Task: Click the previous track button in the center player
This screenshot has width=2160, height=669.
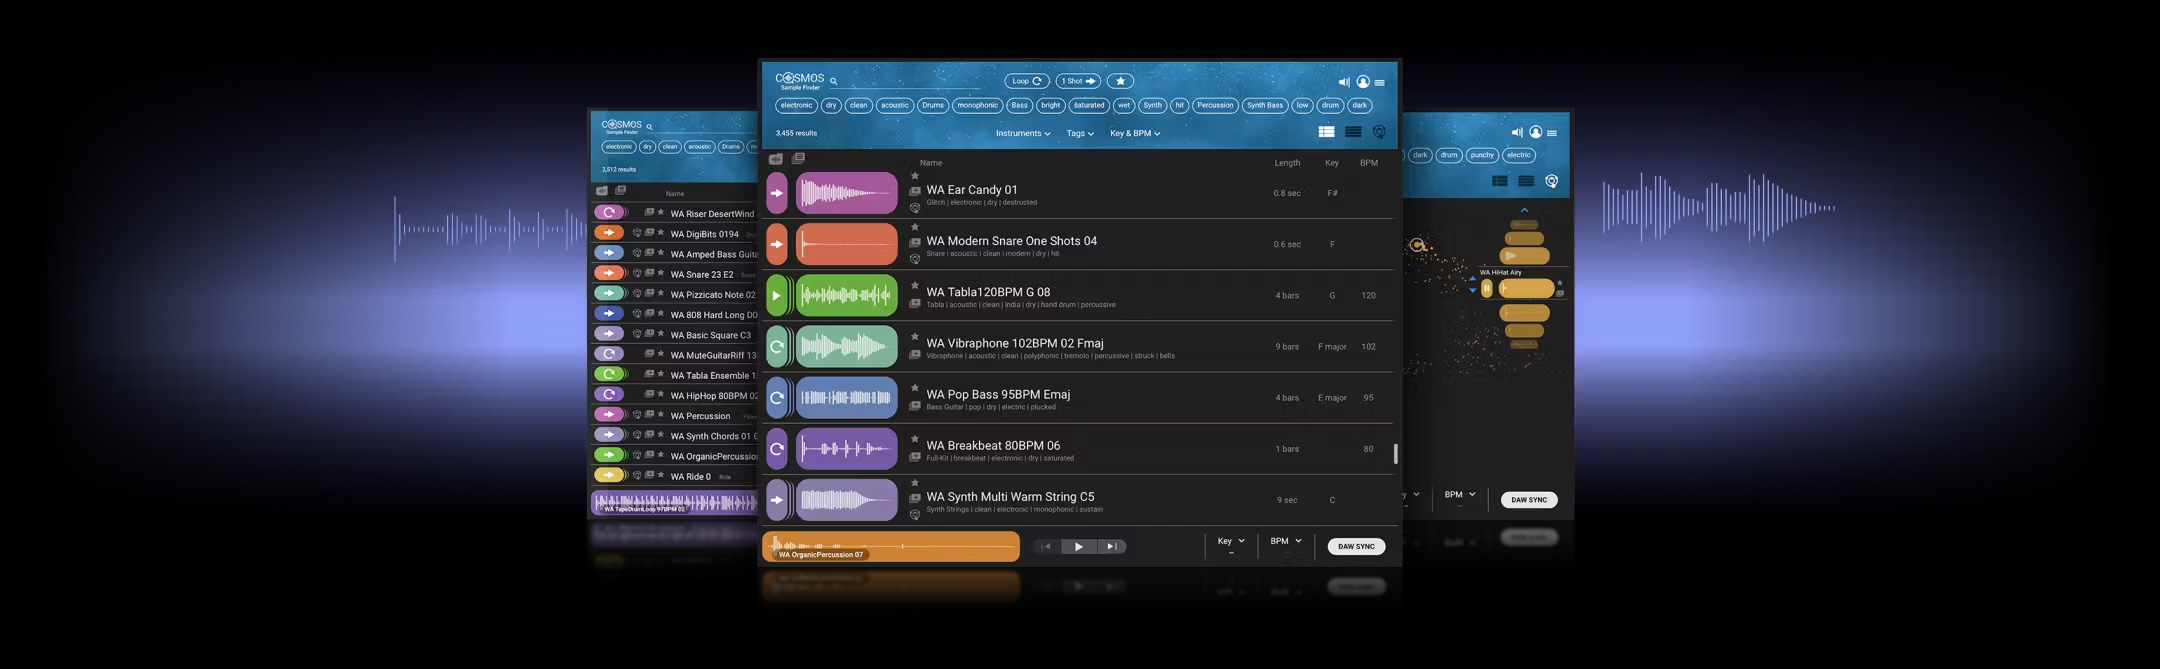Action: [1047, 547]
